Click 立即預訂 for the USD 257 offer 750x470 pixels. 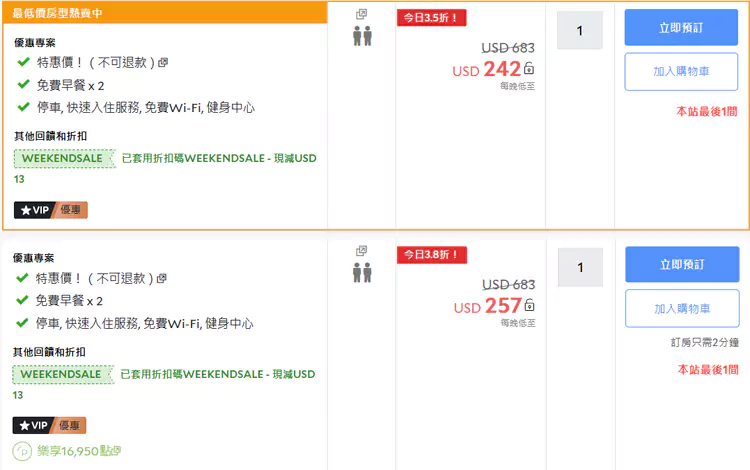682,264
